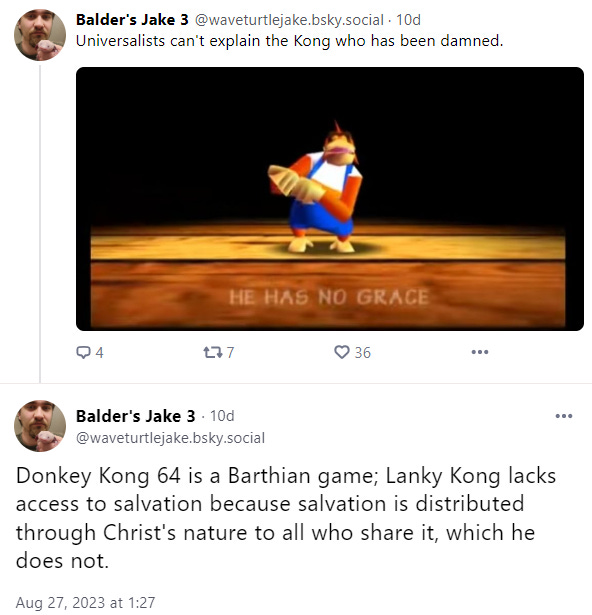This screenshot has height=615, width=592.
Task: Open the more options dots on the second post
Action: coord(564,416)
